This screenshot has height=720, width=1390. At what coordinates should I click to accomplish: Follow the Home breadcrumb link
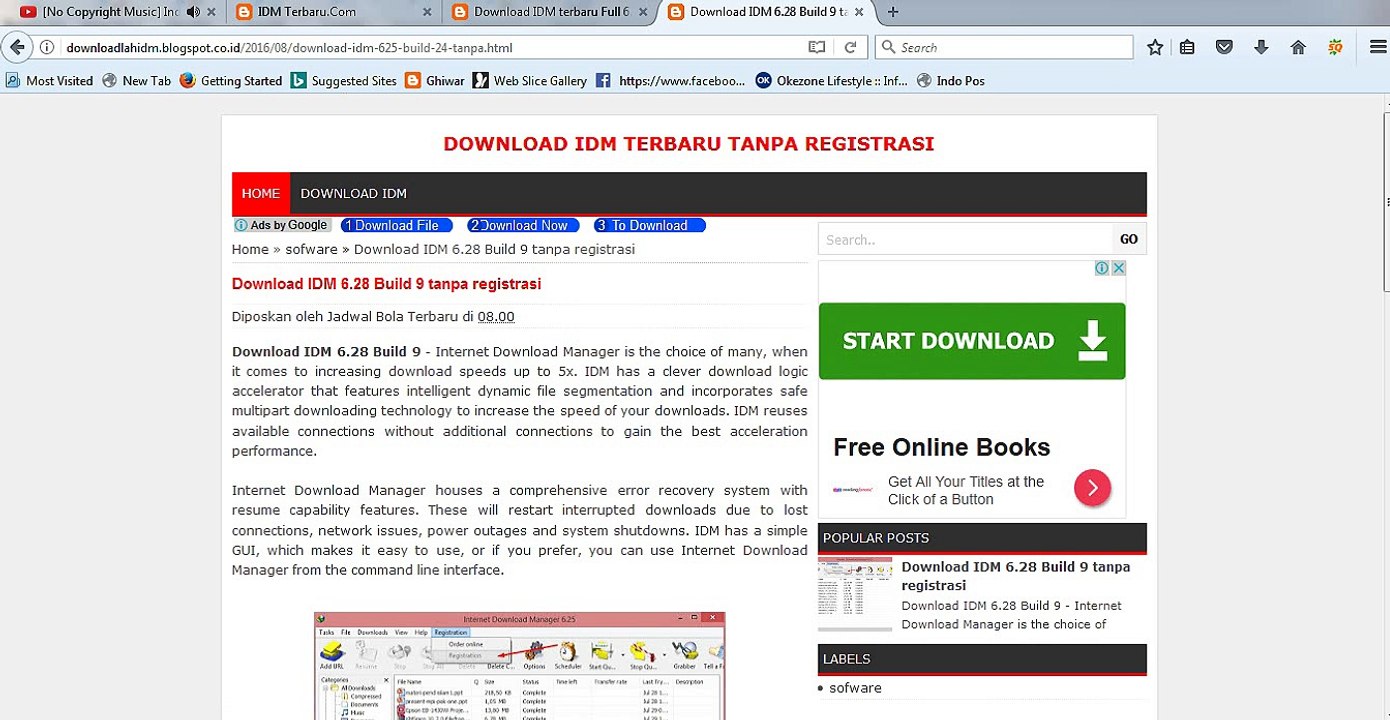(x=250, y=249)
